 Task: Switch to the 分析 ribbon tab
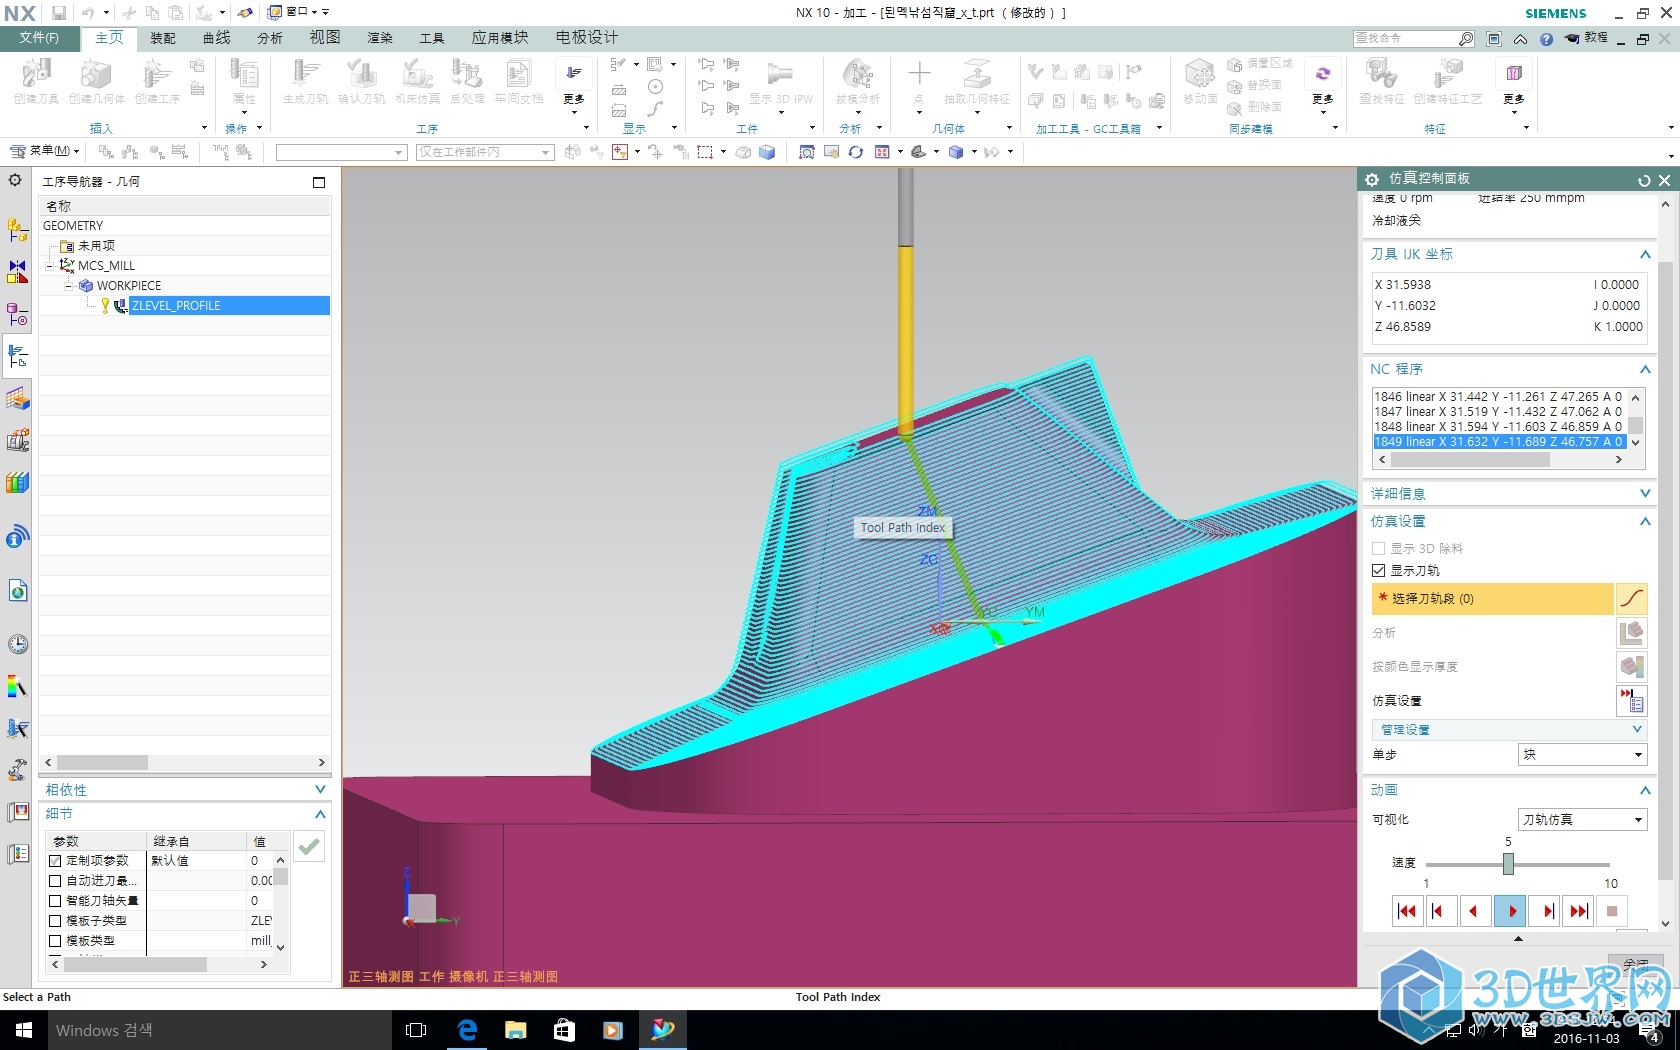point(270,38)
